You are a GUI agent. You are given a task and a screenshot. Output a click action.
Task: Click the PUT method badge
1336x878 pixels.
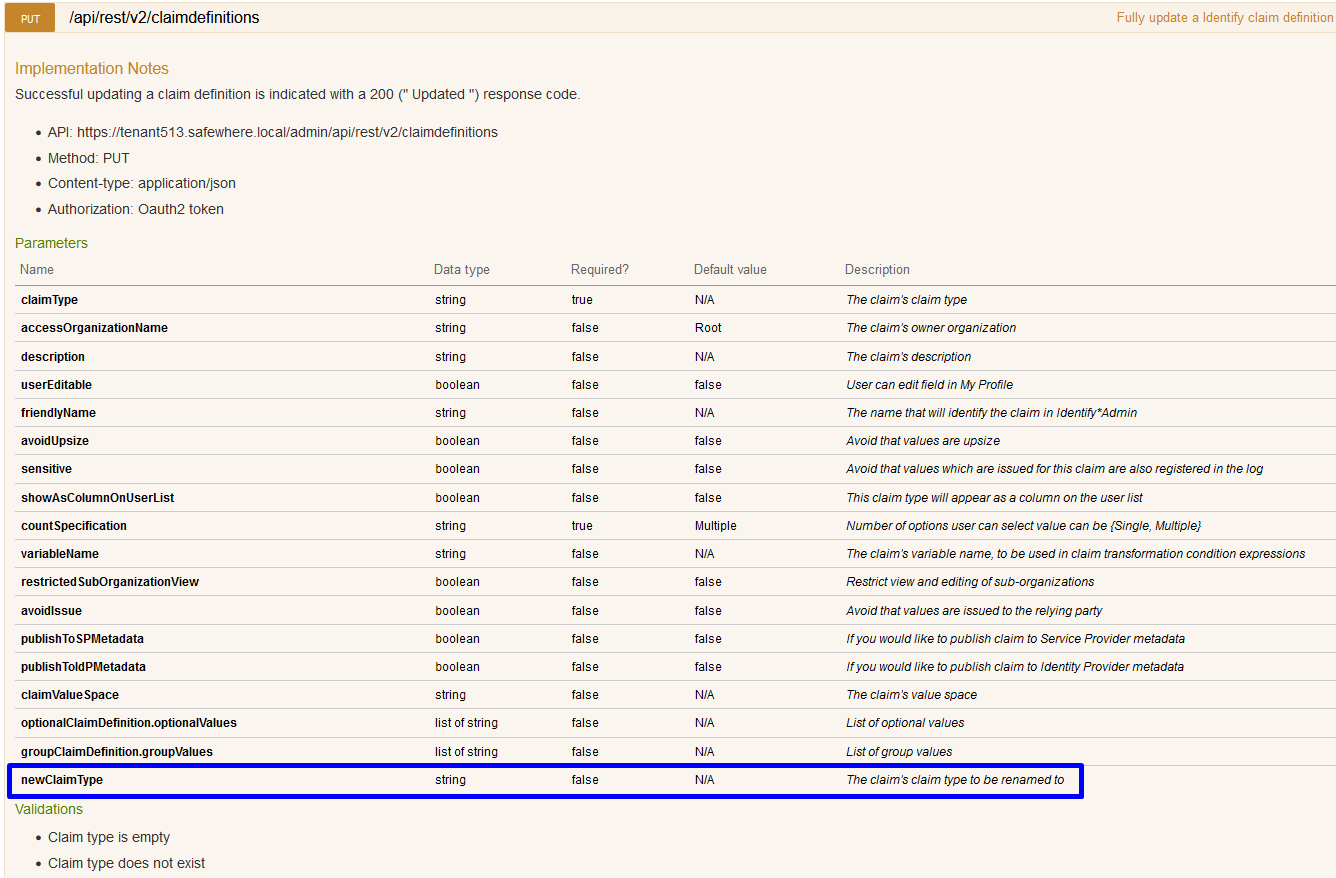(x=31, y=18)
